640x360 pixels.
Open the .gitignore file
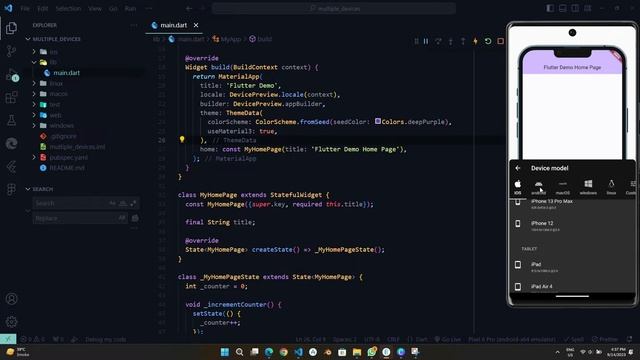click(64, 136)
